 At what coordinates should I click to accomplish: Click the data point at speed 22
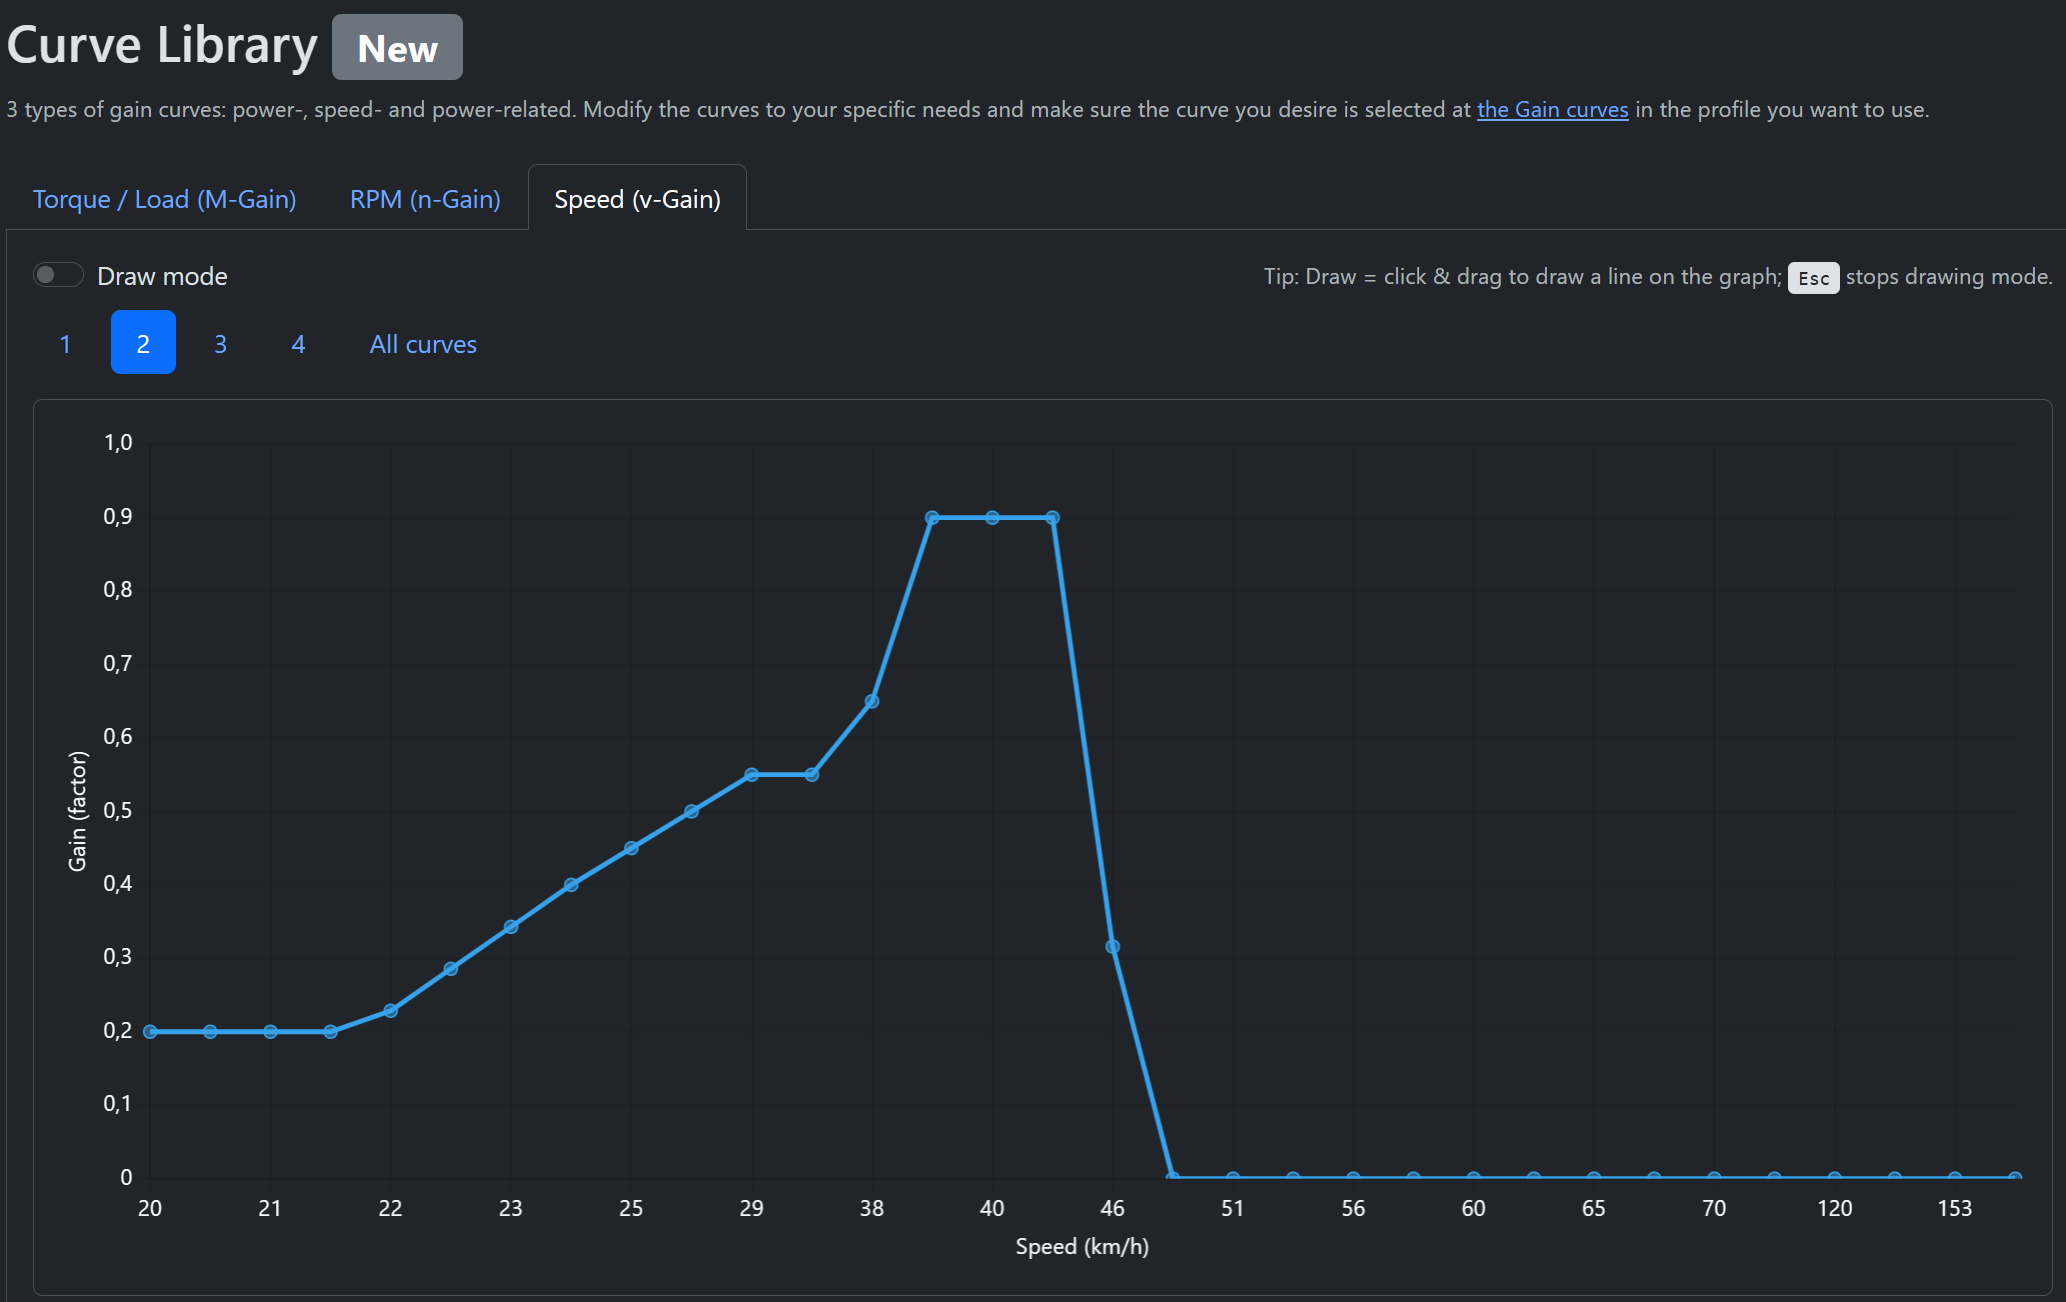(x=391, y=1010)
